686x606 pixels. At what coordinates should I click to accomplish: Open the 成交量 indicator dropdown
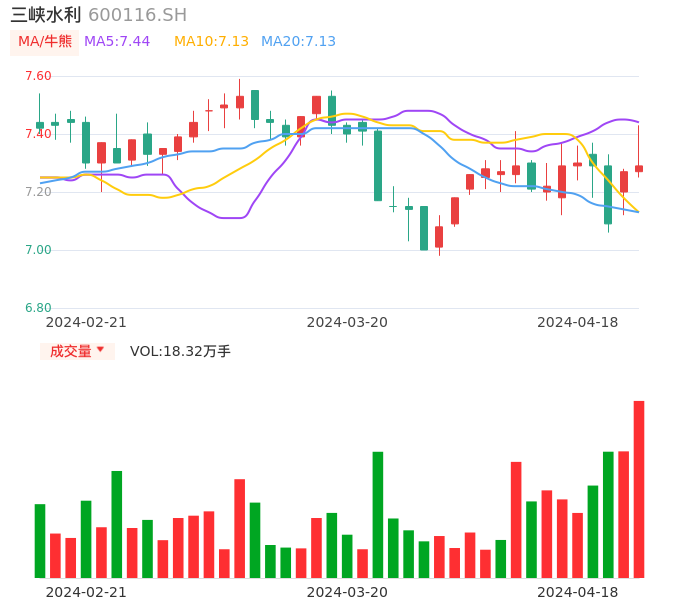click(x=71, y=351)
